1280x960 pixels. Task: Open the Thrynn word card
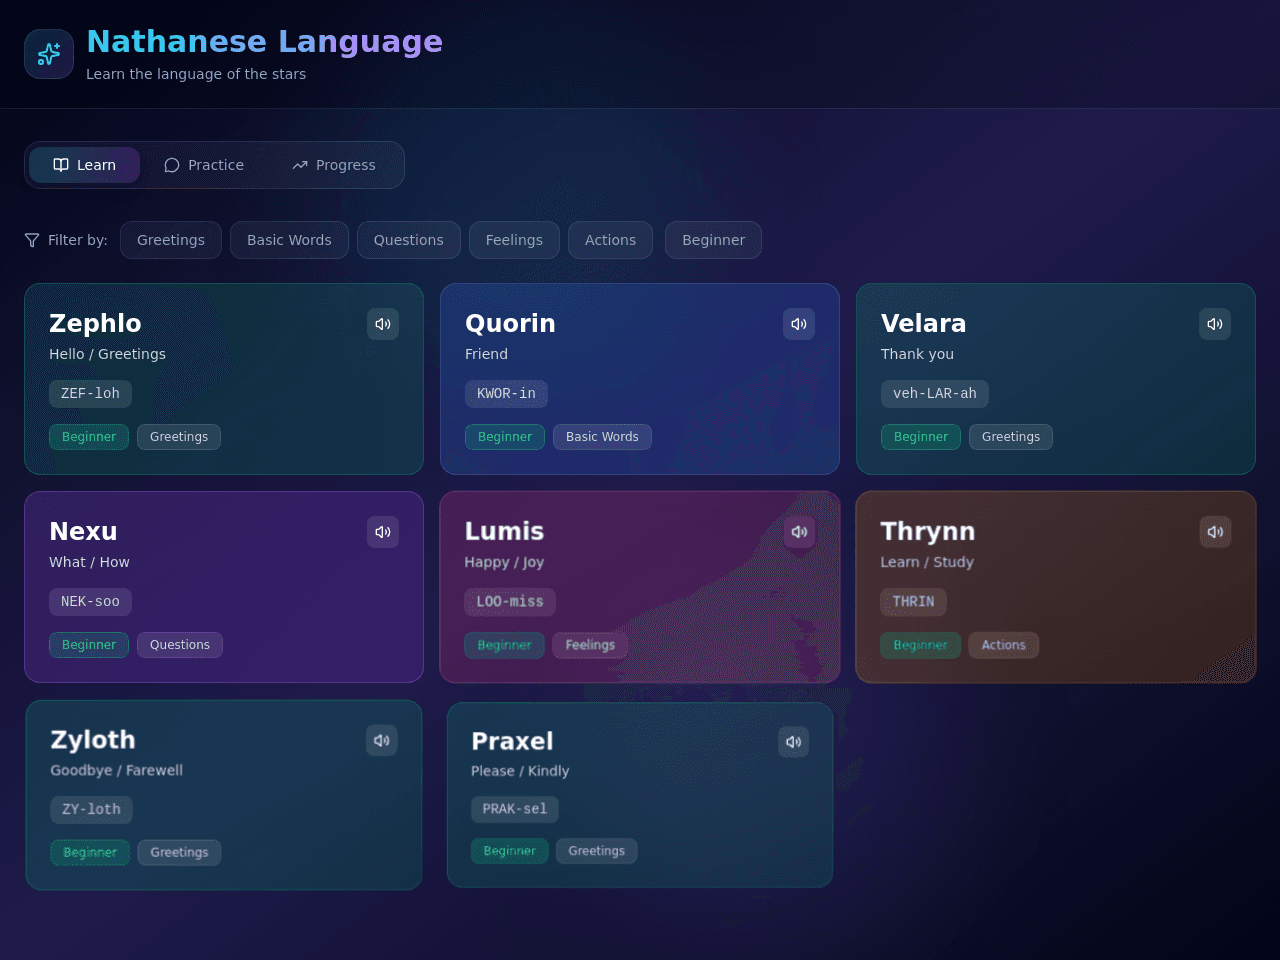(x=1056, y=587)
